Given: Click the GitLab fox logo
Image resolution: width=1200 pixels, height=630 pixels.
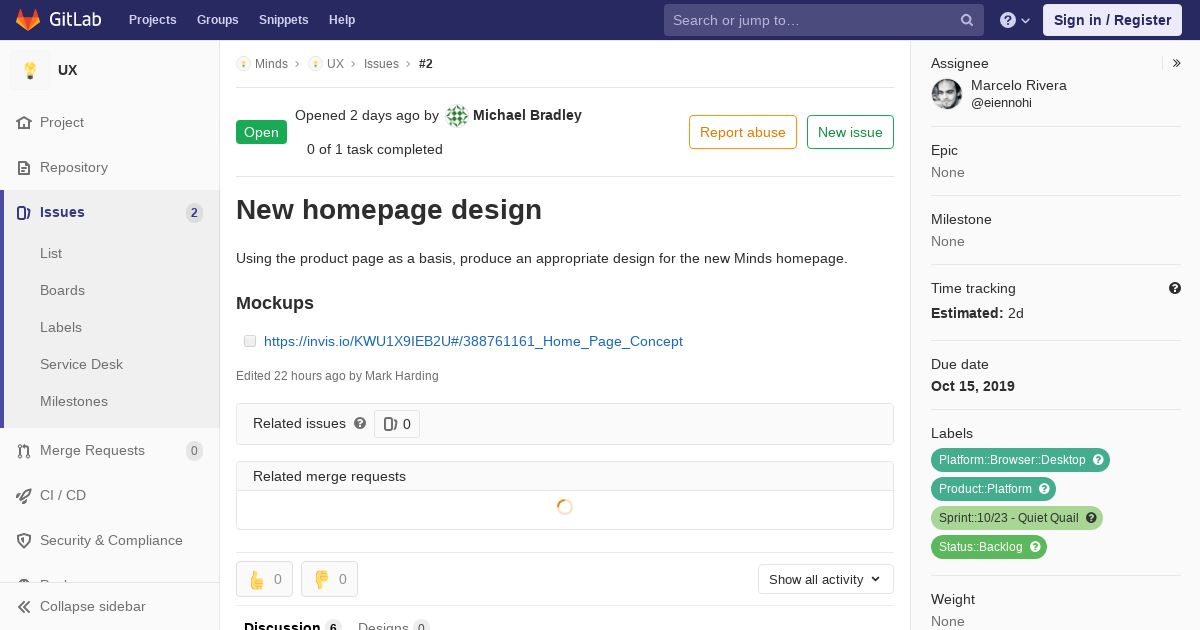Looking at the screenshot, I should click(x=28, y=19).
